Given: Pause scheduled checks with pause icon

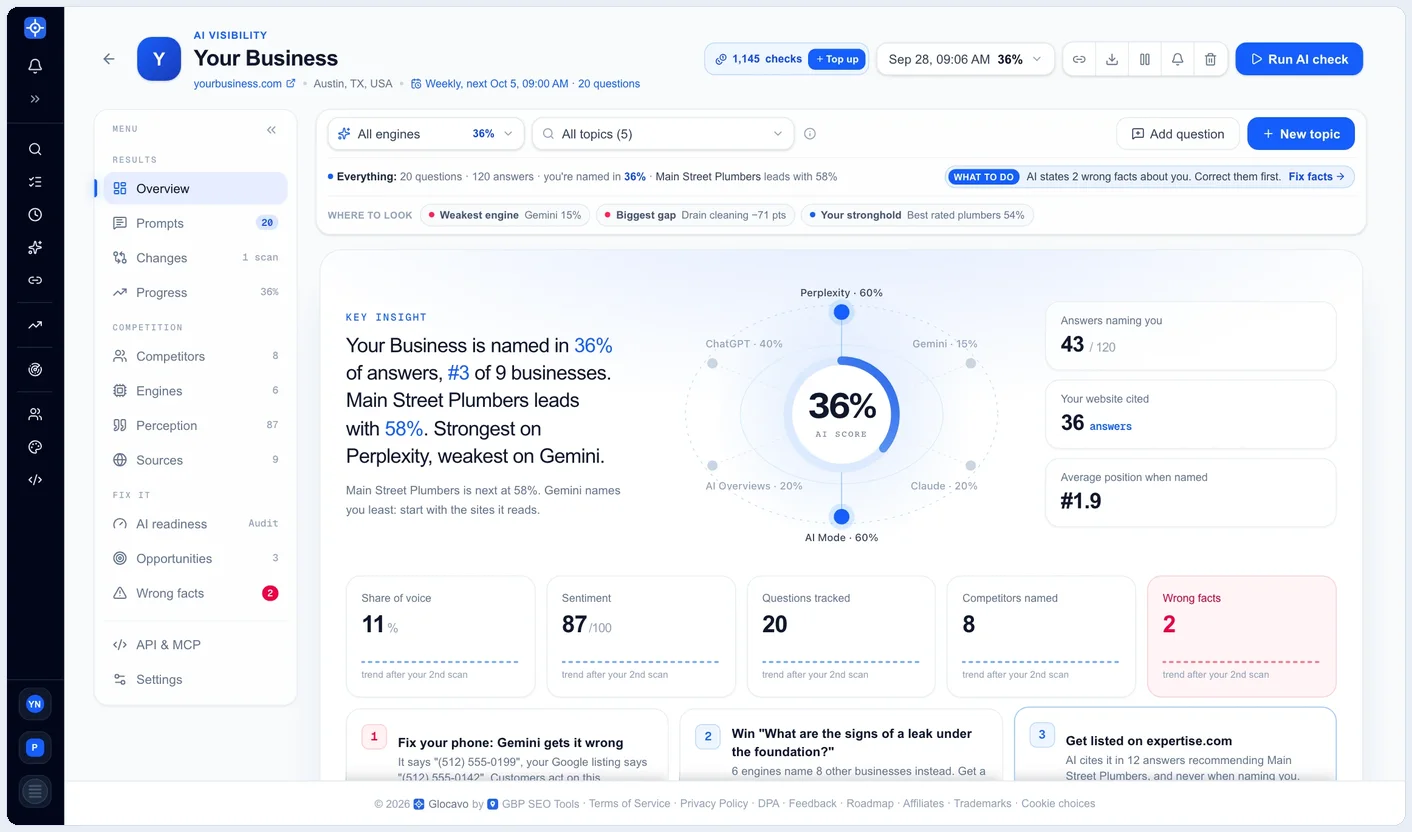Looking at the screenshot, I should coord(1145,59).
